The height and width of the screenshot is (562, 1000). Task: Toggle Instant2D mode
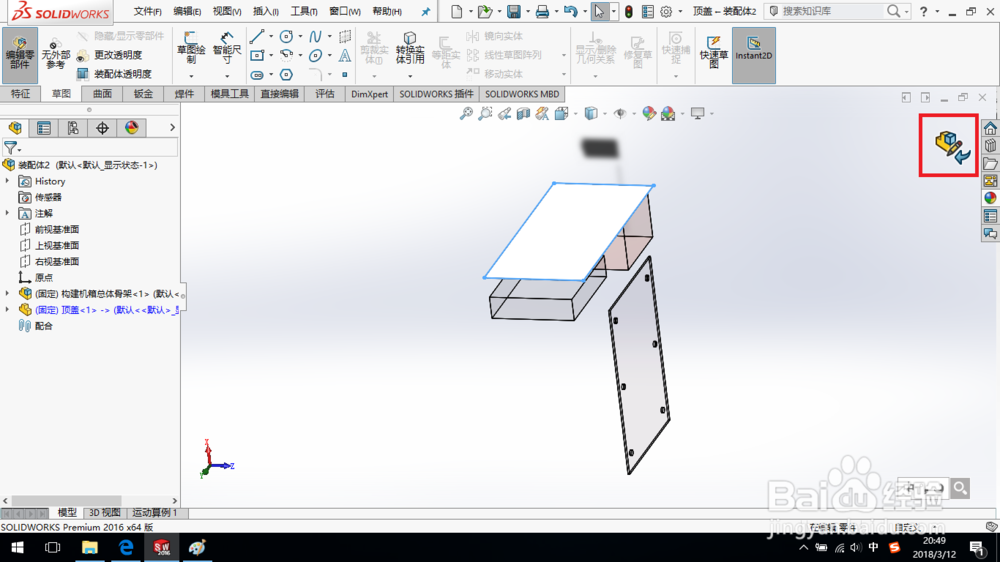753,55
